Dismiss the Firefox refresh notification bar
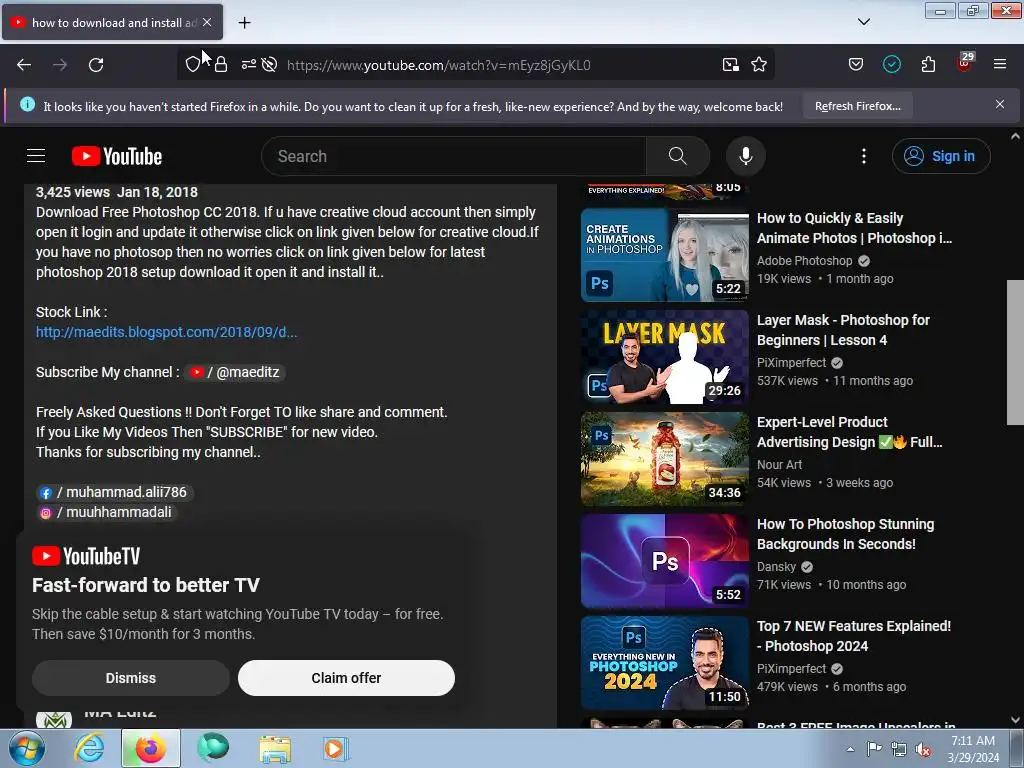This screenshot has height=768, width=1024. (1000, 104)
